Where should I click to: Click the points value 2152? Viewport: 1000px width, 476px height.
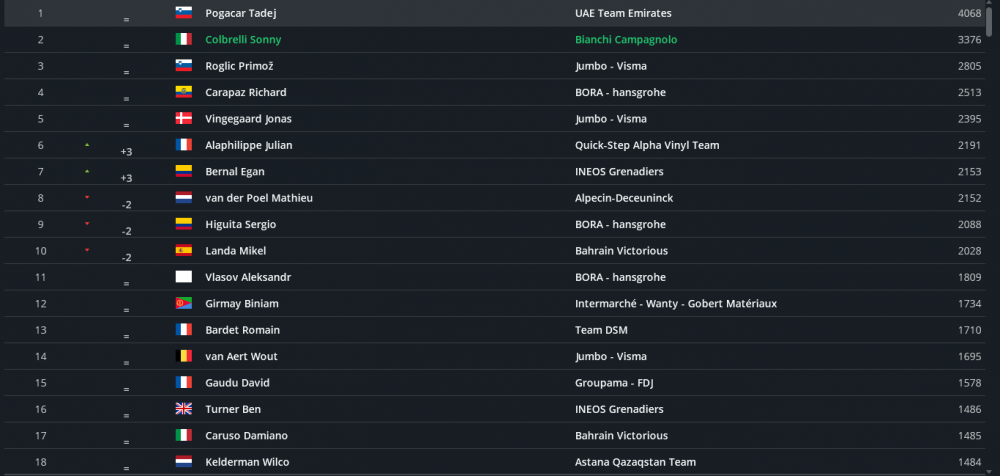(969, 198)
